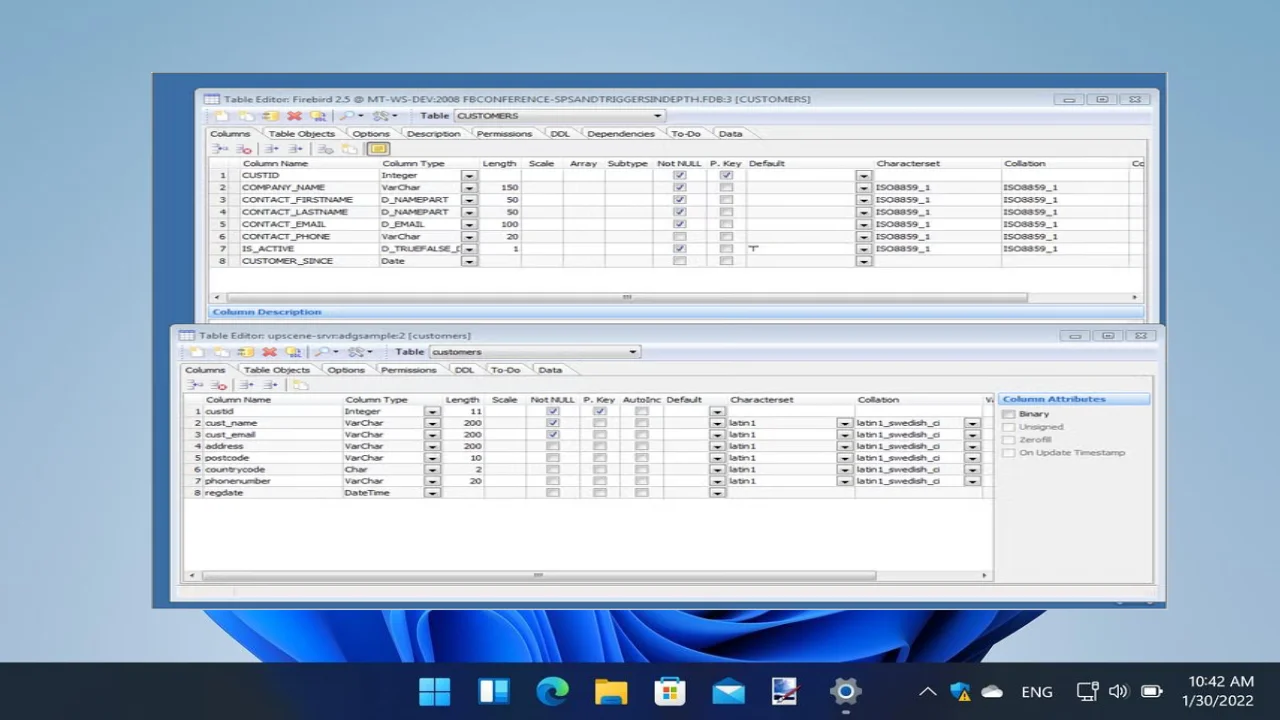Show hidden tray icons chevron

(x=927, y=691)
